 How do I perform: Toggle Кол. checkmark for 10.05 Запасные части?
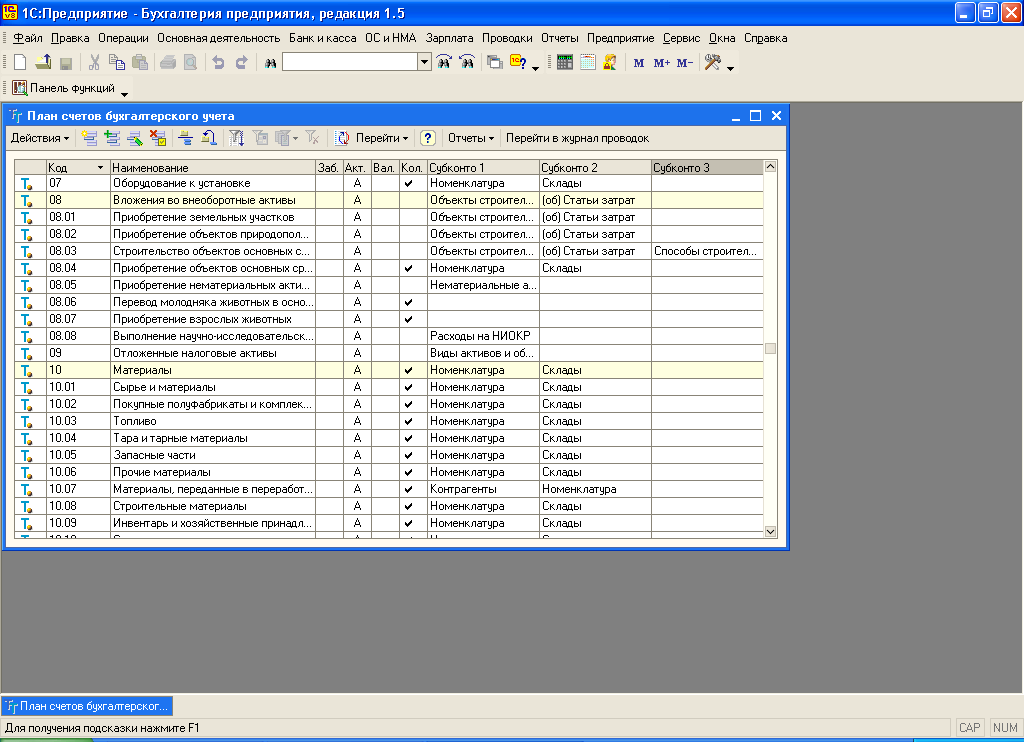409,455
